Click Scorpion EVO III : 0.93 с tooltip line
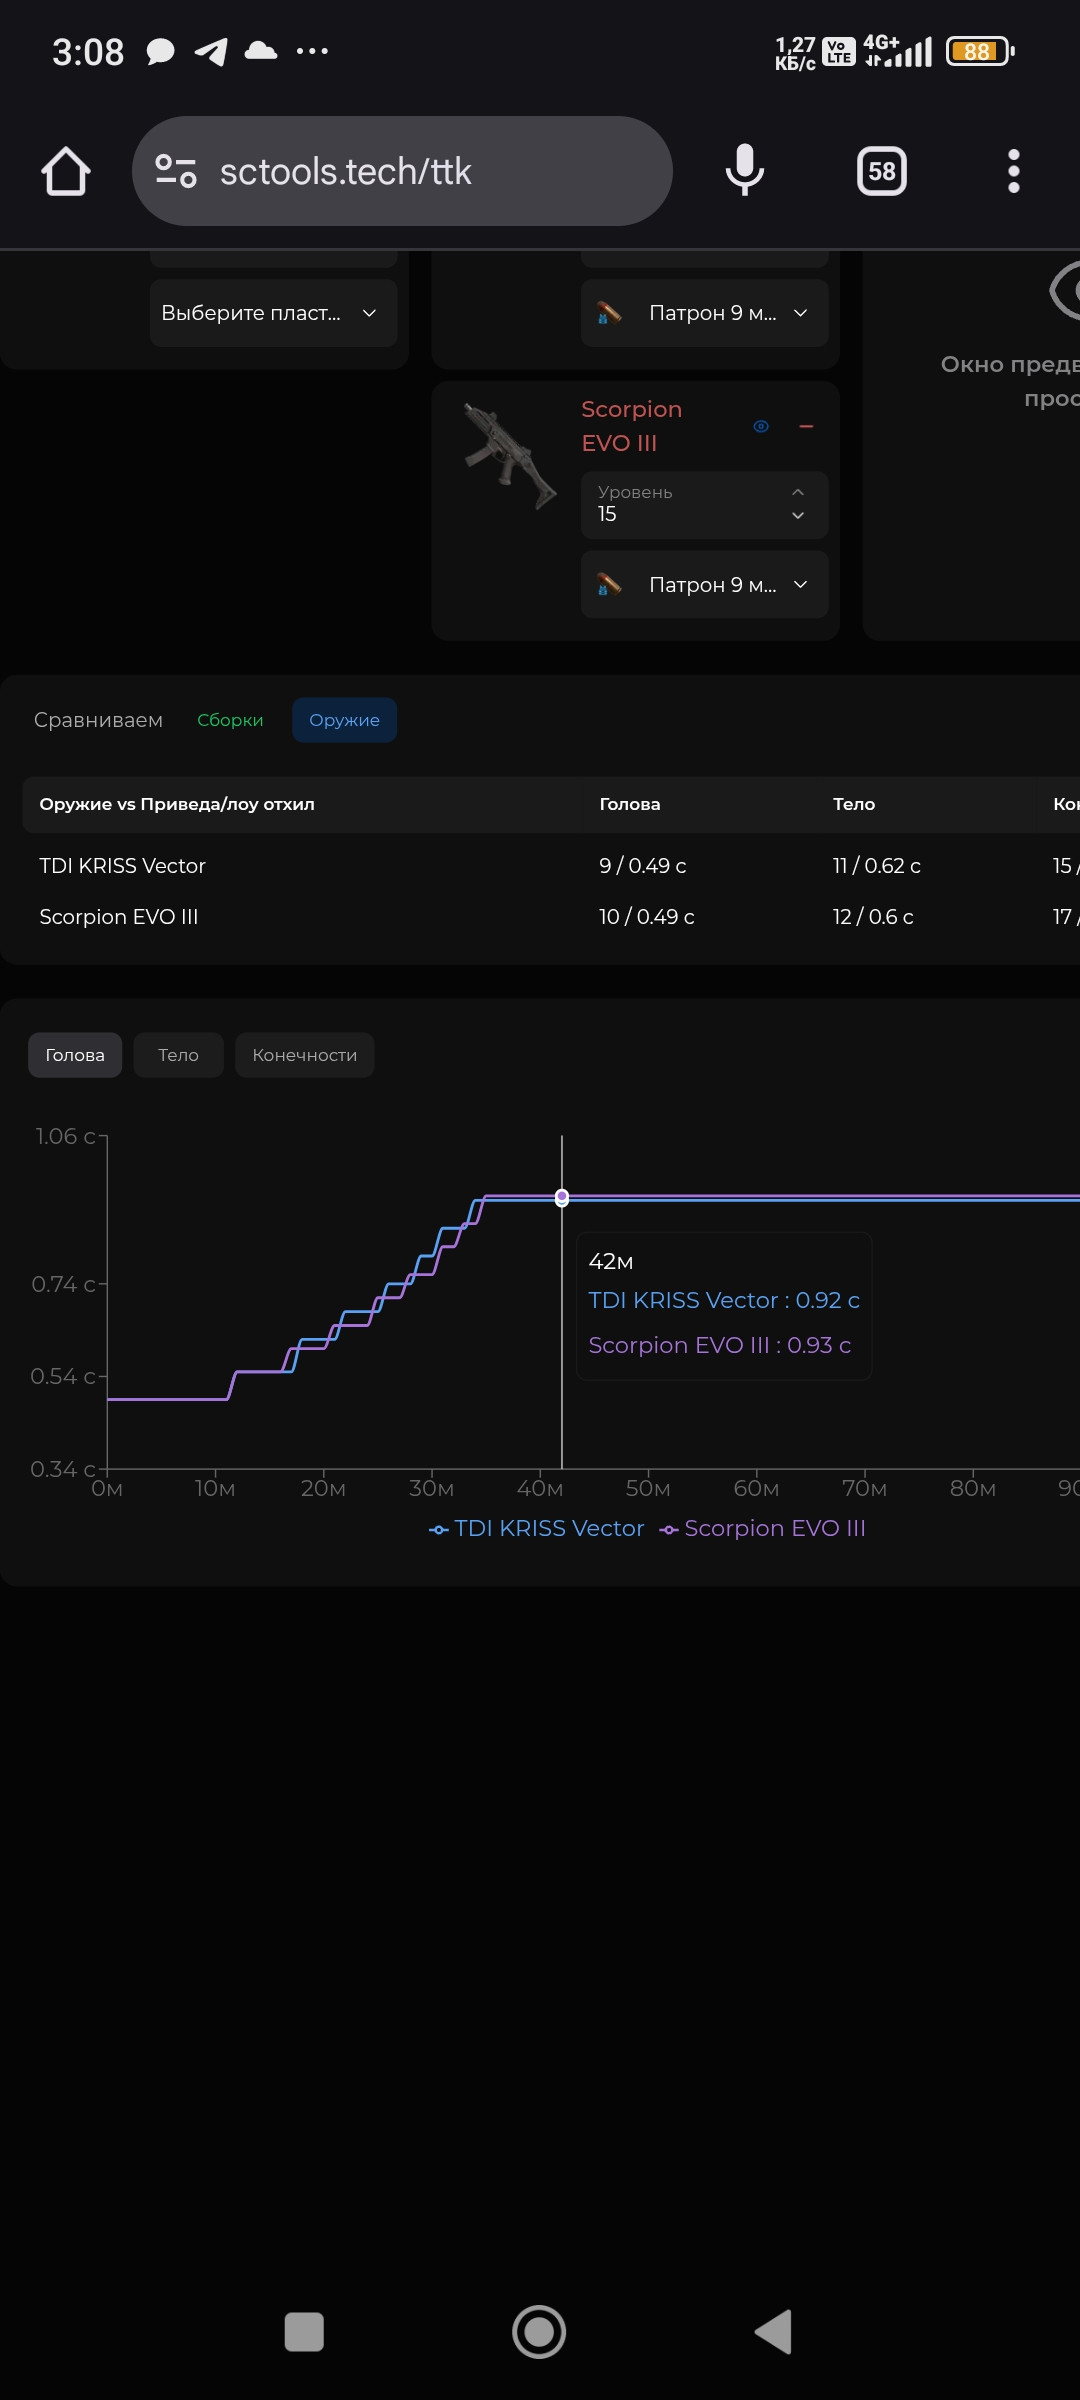The image size is (1080, 2400). point(720,1345)
